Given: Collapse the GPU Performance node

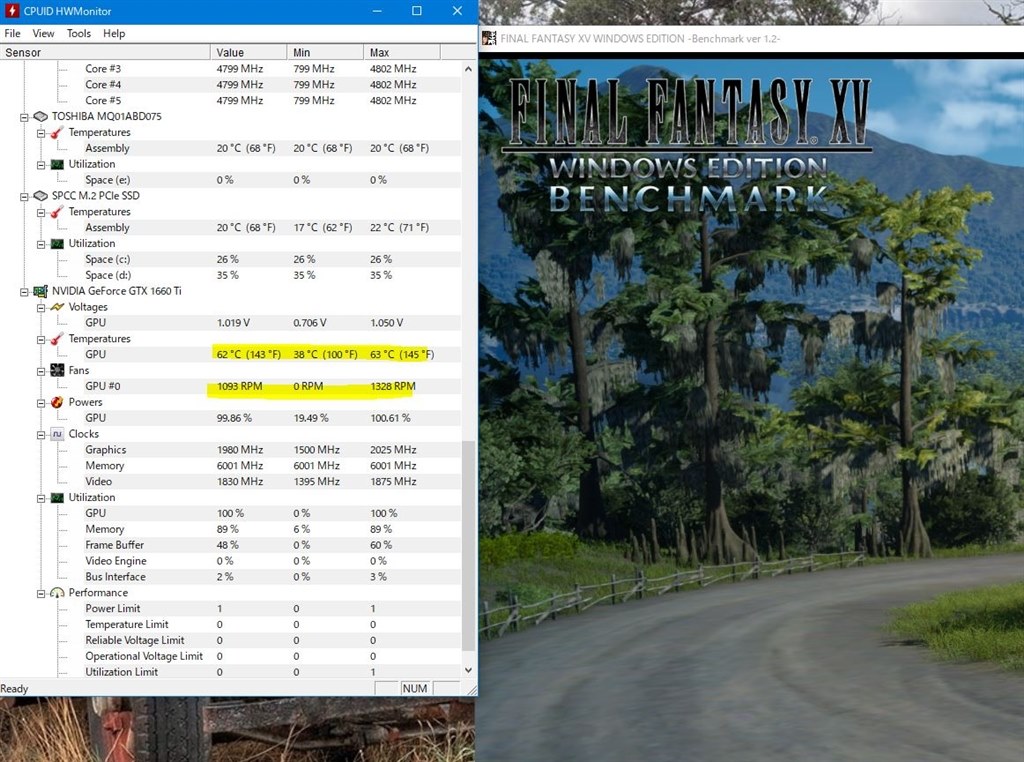Looking at the screenshot, I should (40, 594).
